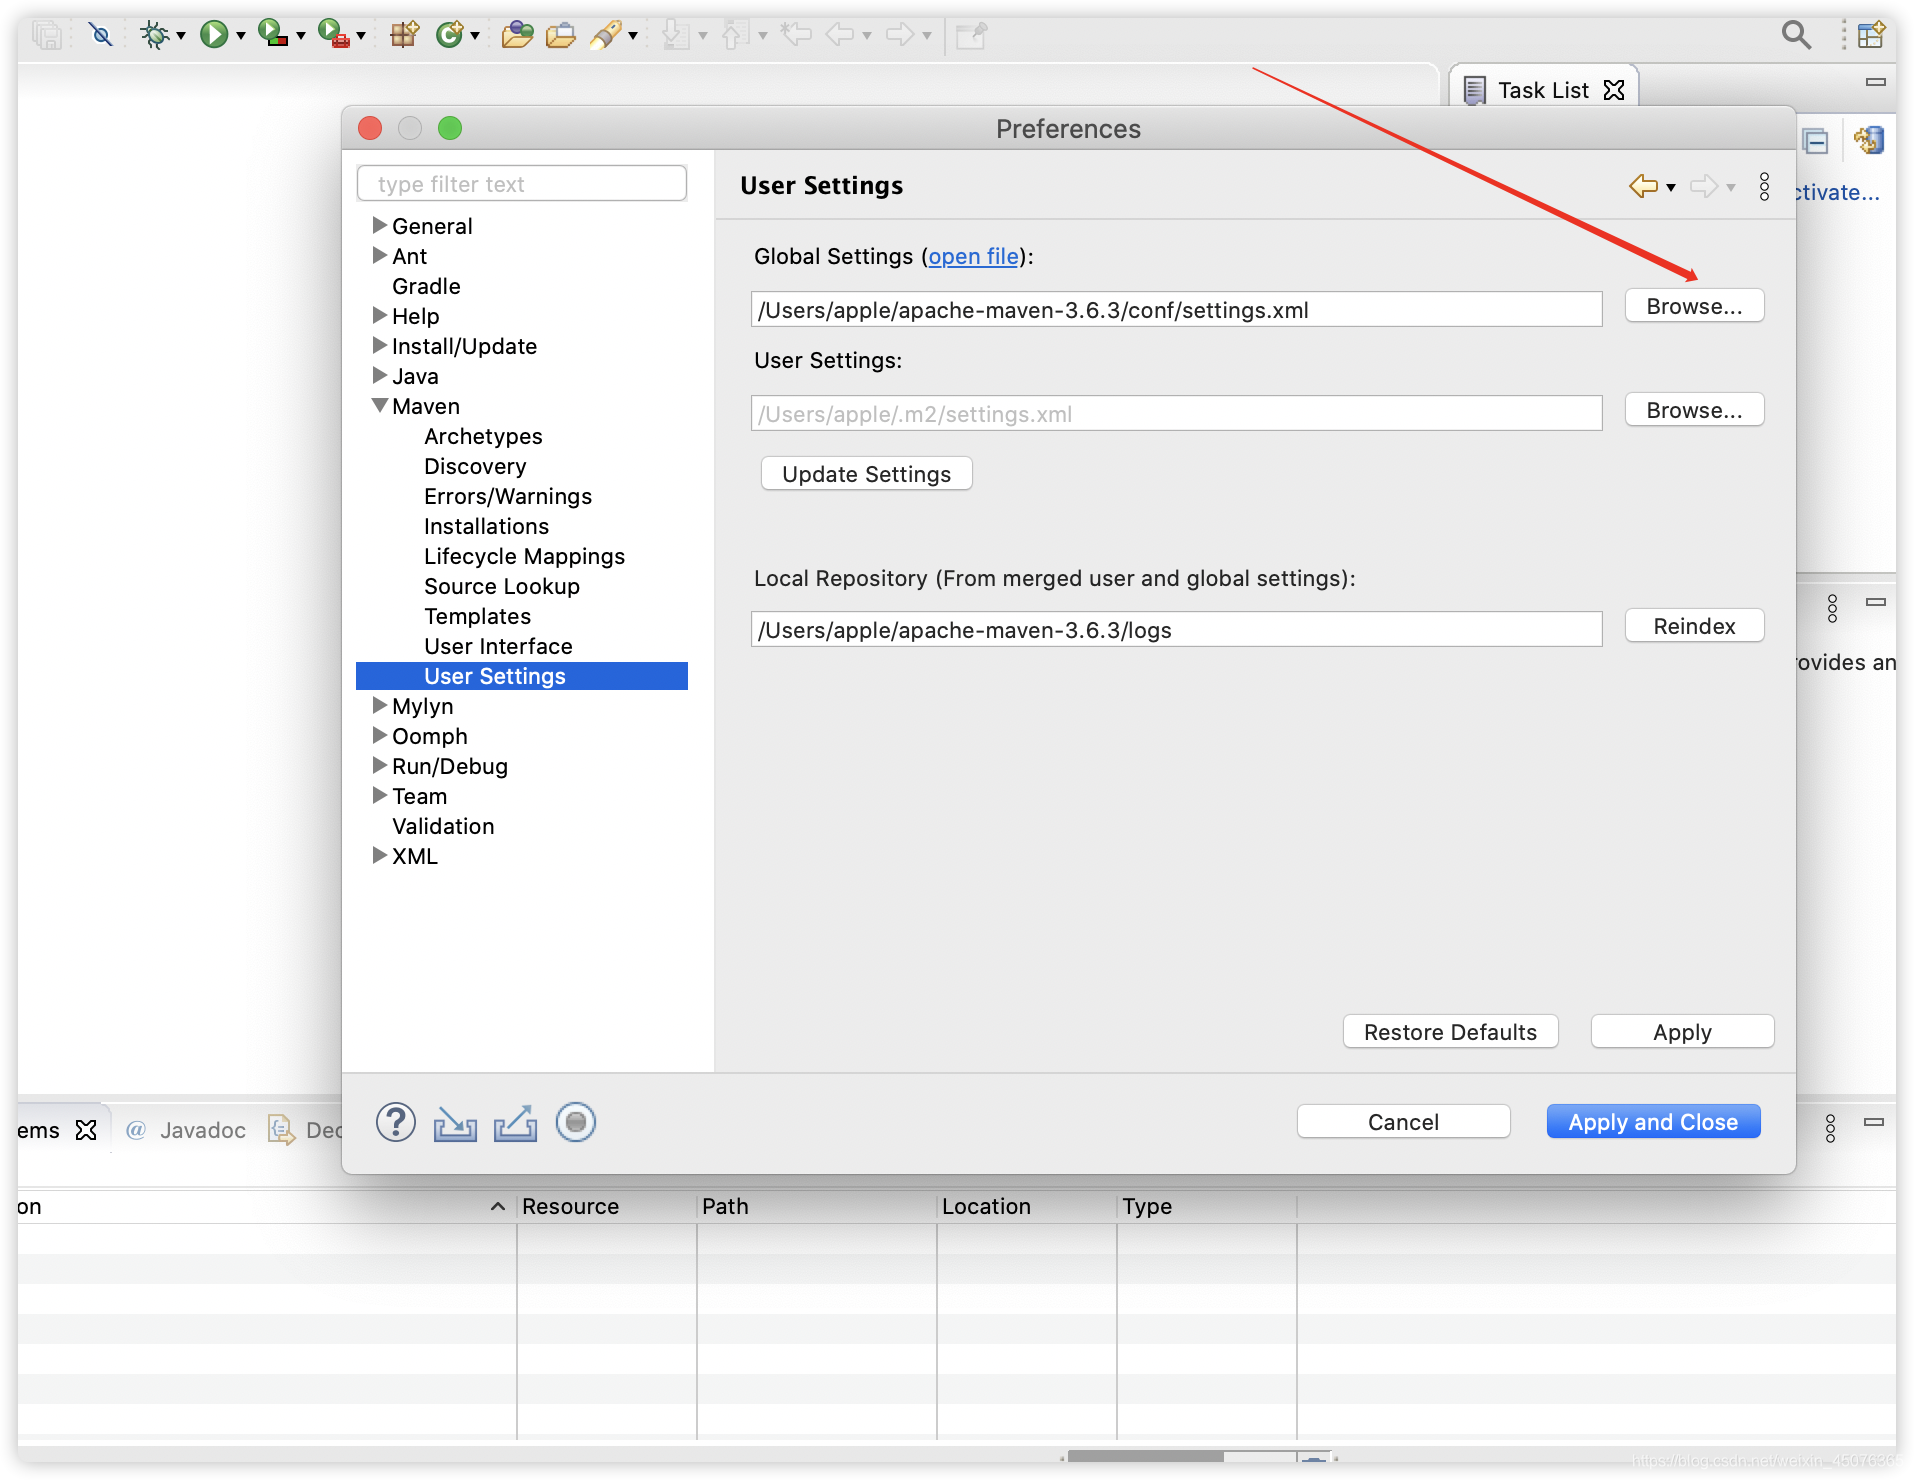Expand the Team preferences node
The width and height of the screenshot is (1914, 1480).
pos(380,794)
